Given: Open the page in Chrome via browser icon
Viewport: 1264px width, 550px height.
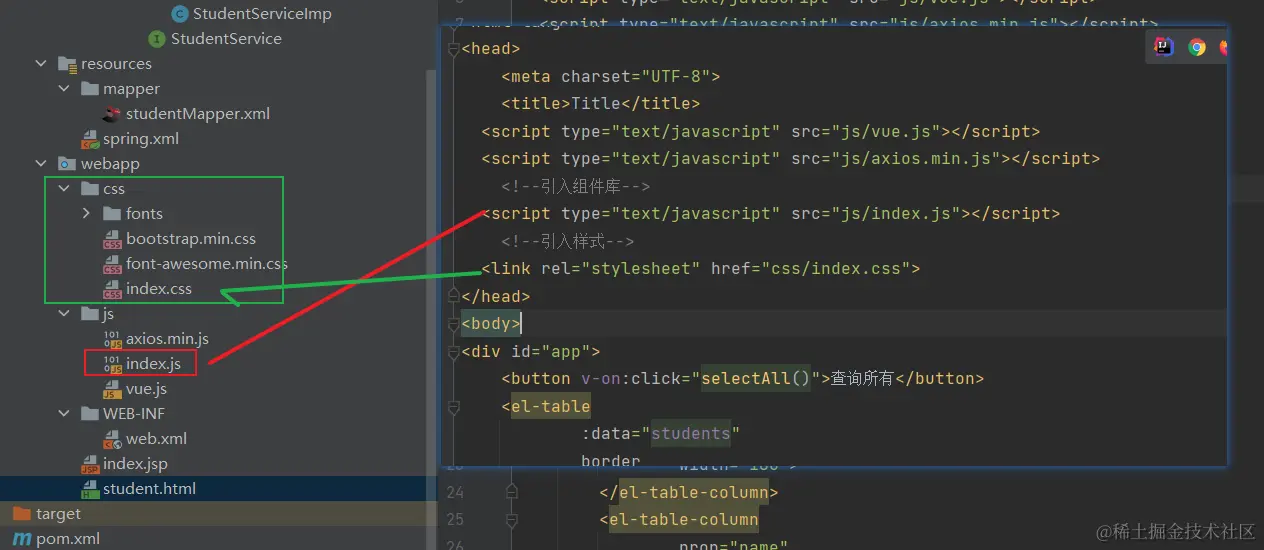Looking at the screenshot, I should coord(1197,46).
